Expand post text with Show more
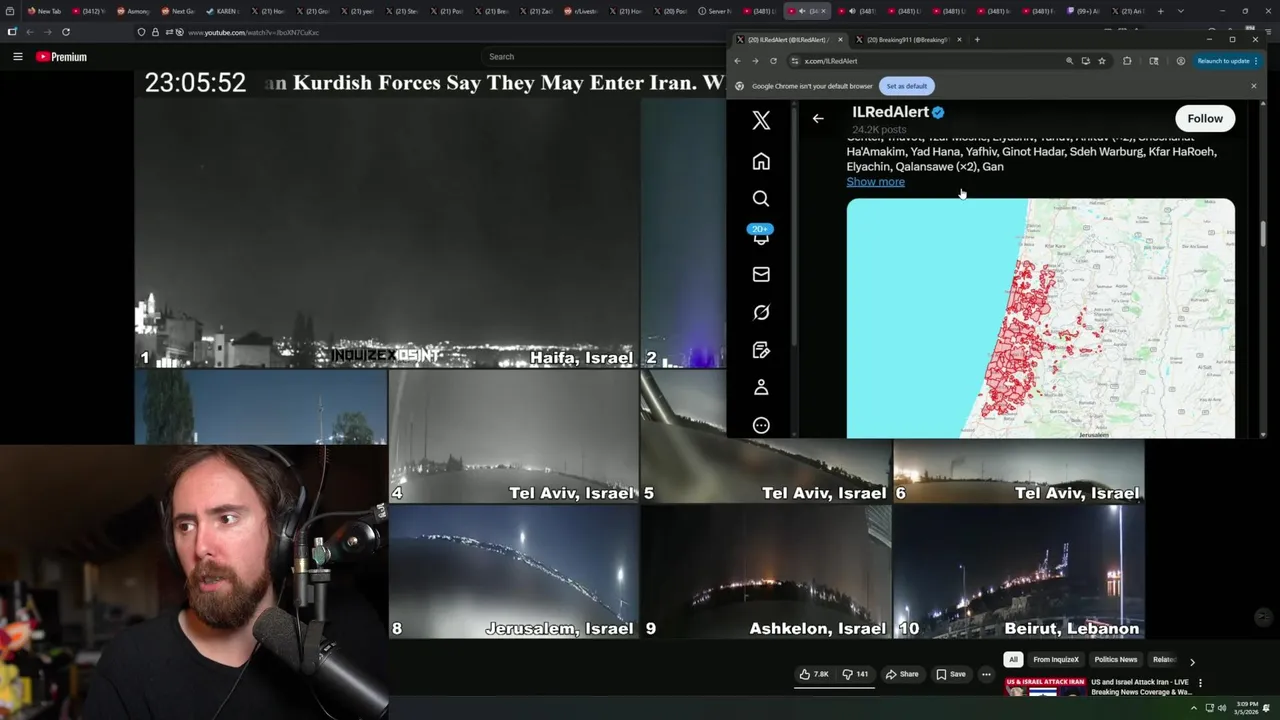Image resolution: width=1280 pixels, height=720 pixels. tap(875, 182)
